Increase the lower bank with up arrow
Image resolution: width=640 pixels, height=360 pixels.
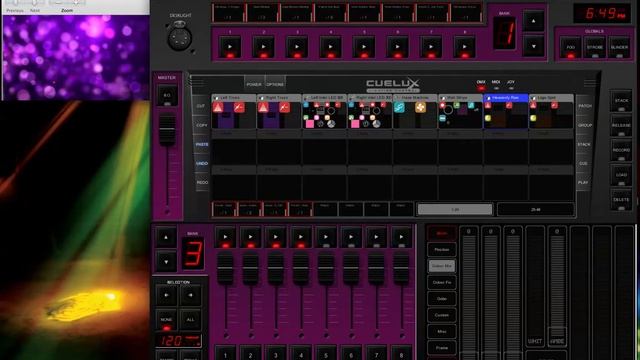point(166,238)
